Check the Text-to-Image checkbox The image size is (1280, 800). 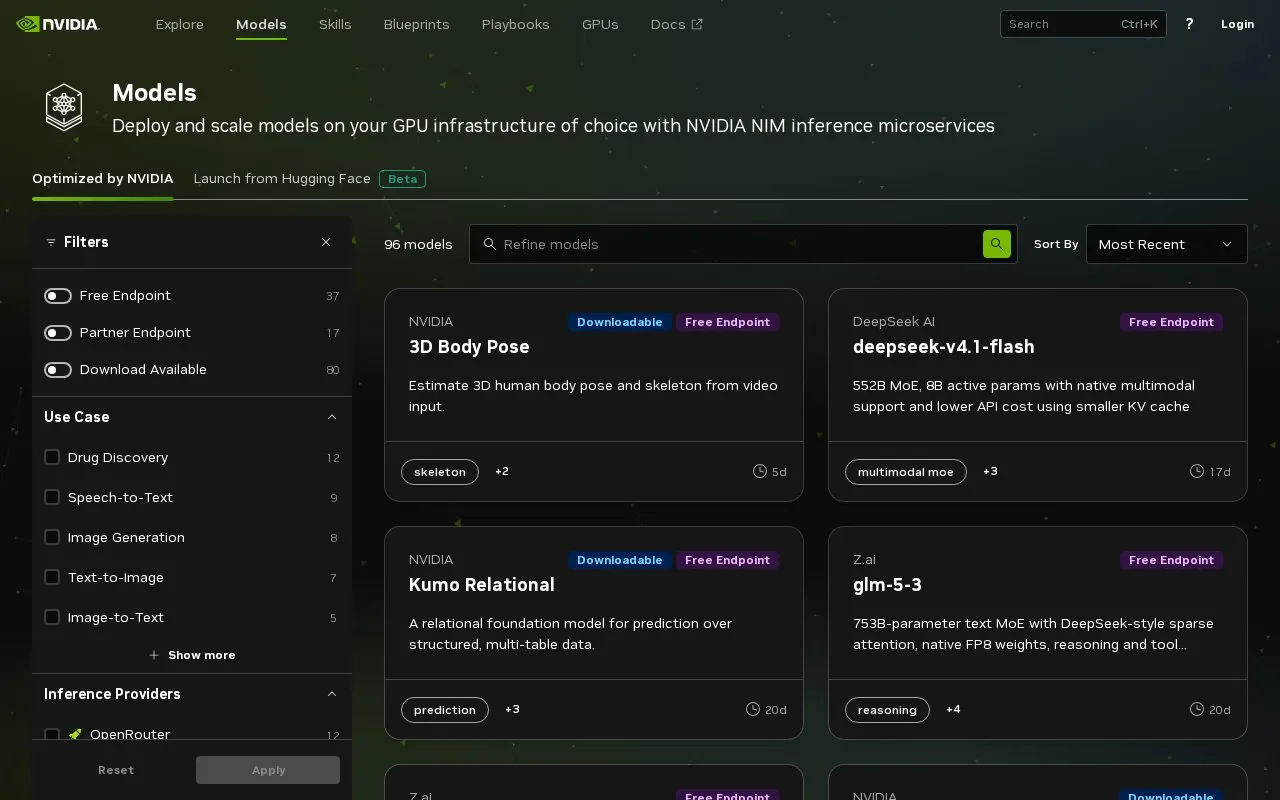coord(52,577)
